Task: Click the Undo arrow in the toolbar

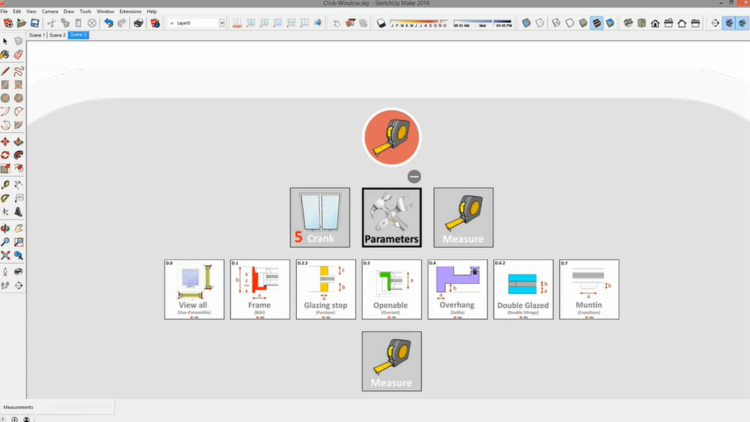Action: point(108,23)
